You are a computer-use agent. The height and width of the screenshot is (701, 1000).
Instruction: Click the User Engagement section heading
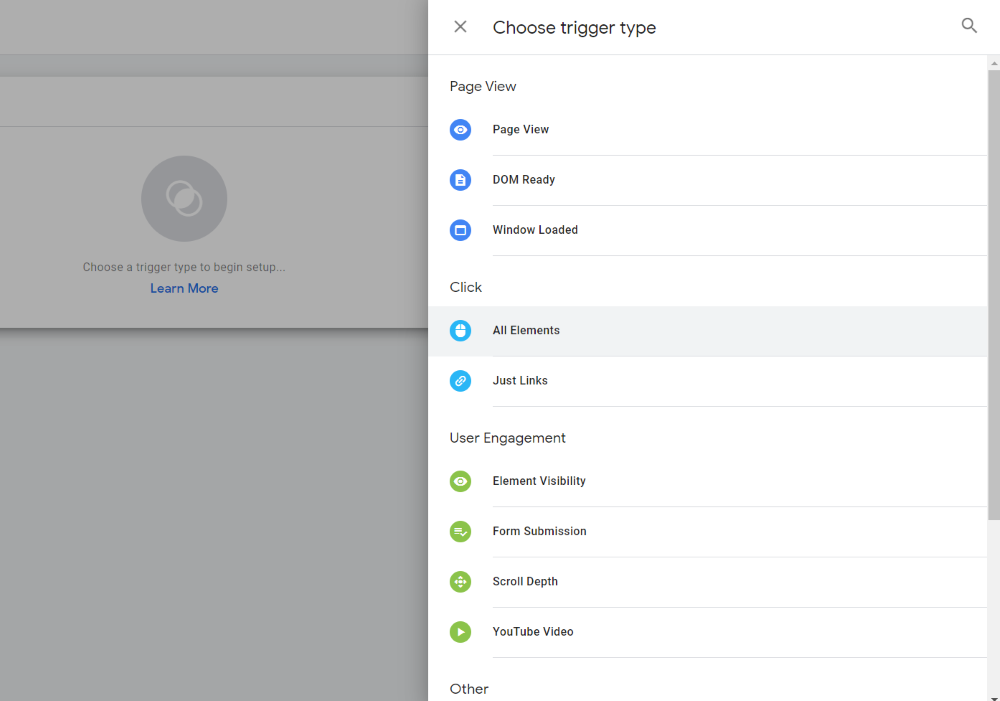[x=508, y=438]
